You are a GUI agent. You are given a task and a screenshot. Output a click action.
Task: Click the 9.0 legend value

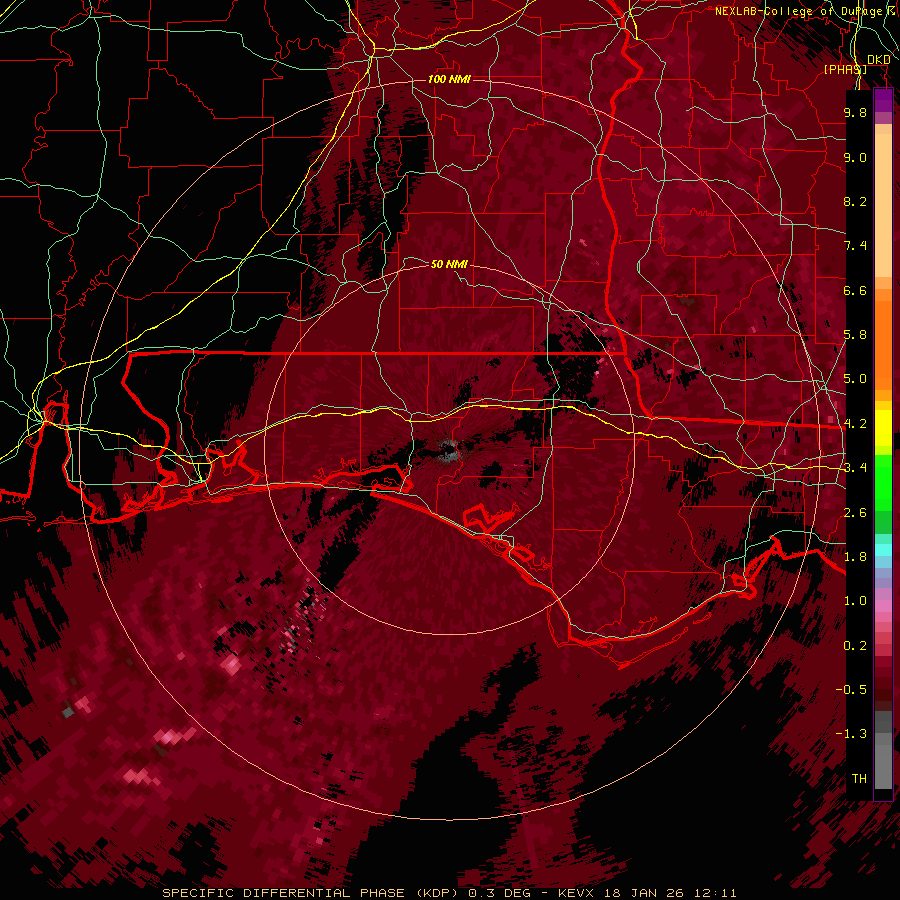point(855,157)
